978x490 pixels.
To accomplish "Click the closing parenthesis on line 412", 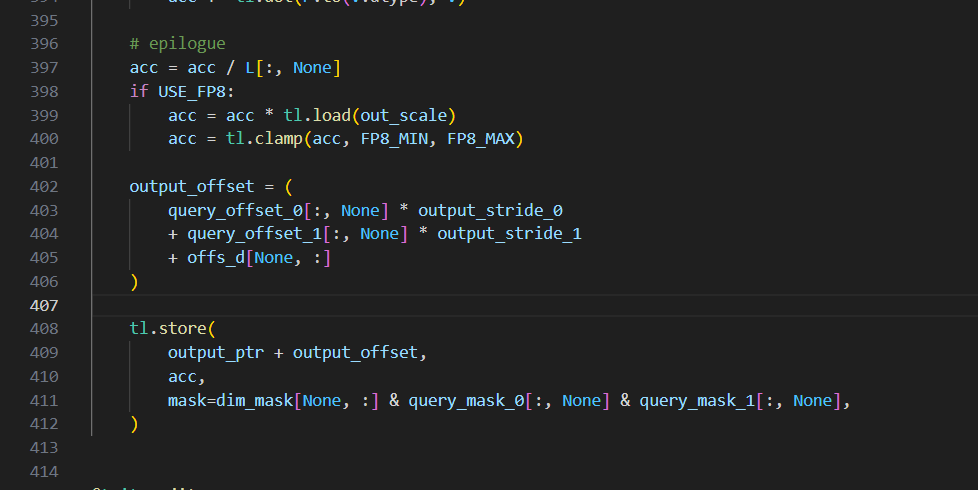I will click(133, 424).
